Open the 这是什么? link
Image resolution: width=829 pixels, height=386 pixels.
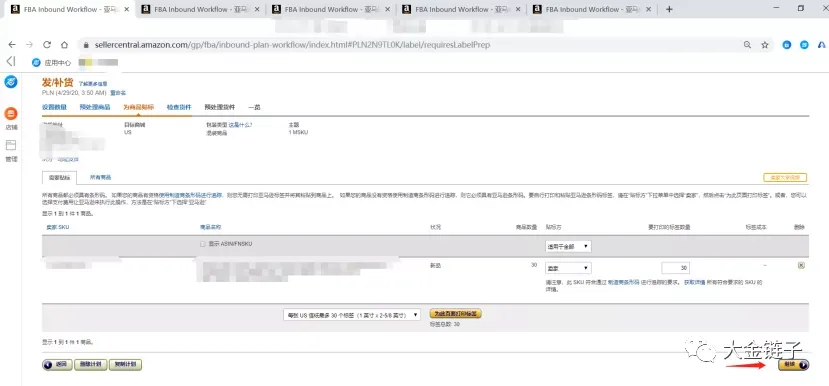(x=241, y=125)
